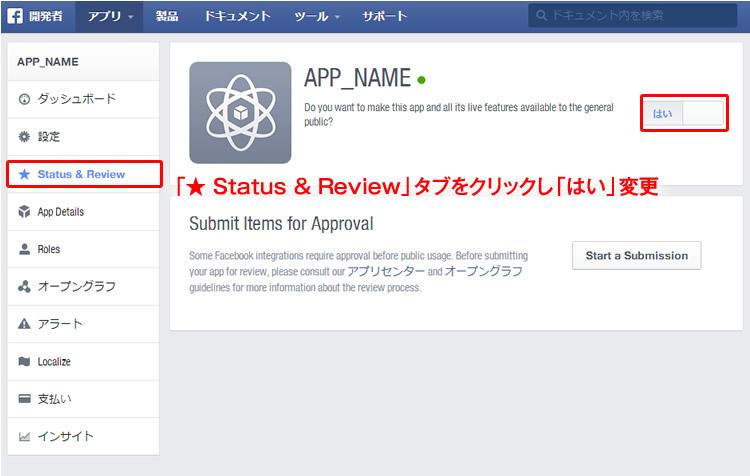Open the Roles tab
This screenshot has width=750, height=476.
[x=83, y=249]
